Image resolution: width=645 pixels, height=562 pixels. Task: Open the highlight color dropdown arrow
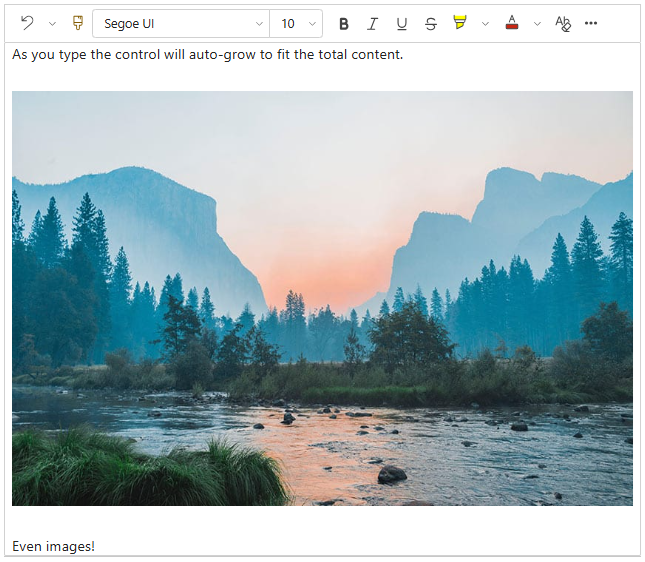coord(485,24)
